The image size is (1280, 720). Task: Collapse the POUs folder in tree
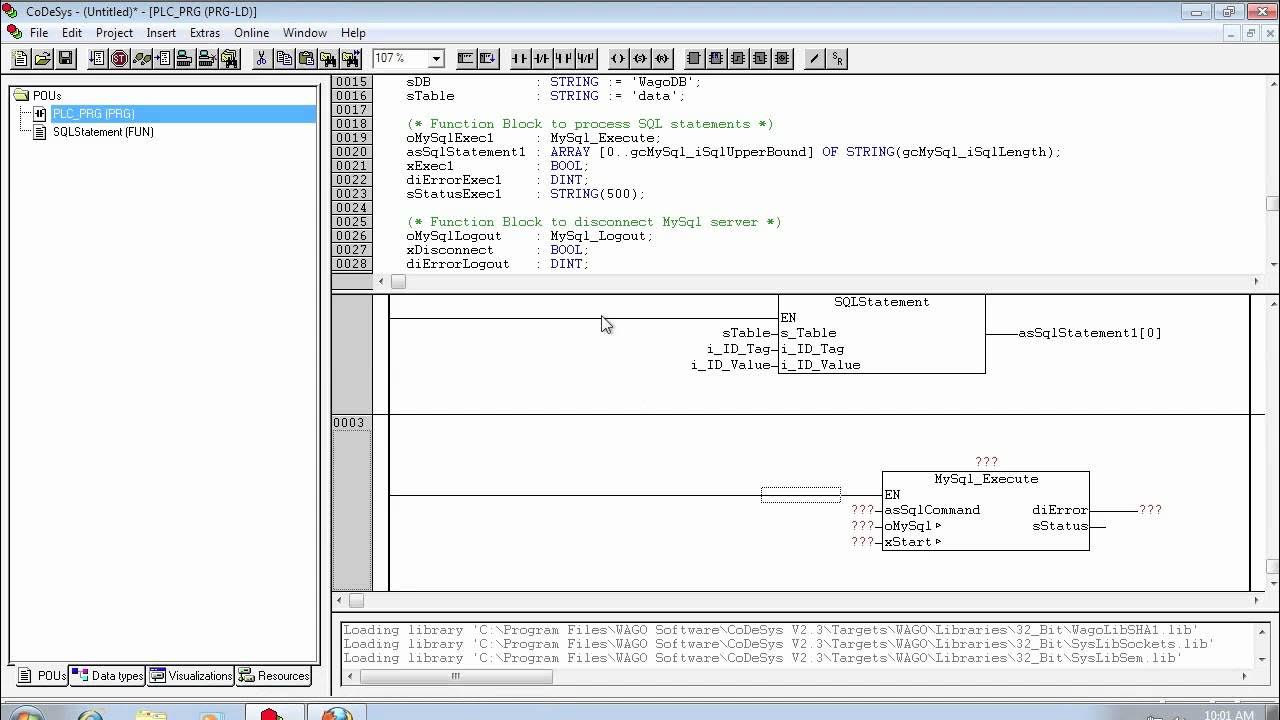(x=21, y=96)
